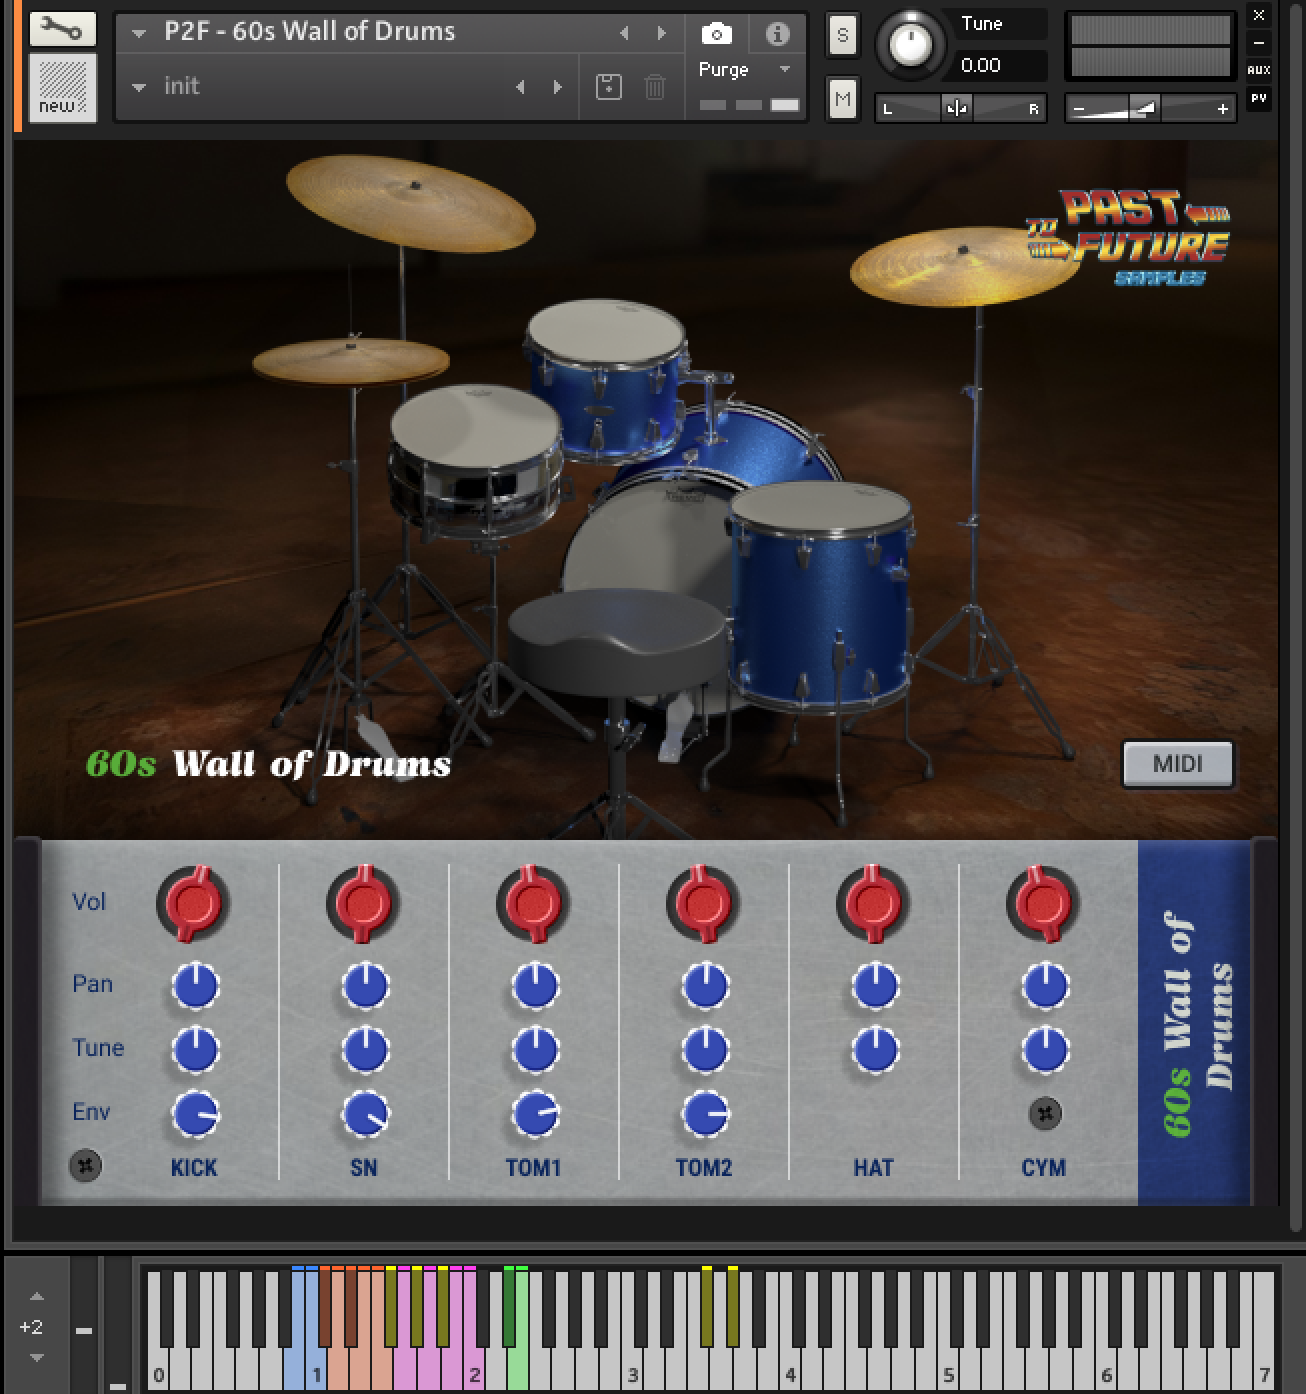Screen dimensions: 1306x1394
Task: Save the snapshot with the disk icon
Action: tap(608, 87)
